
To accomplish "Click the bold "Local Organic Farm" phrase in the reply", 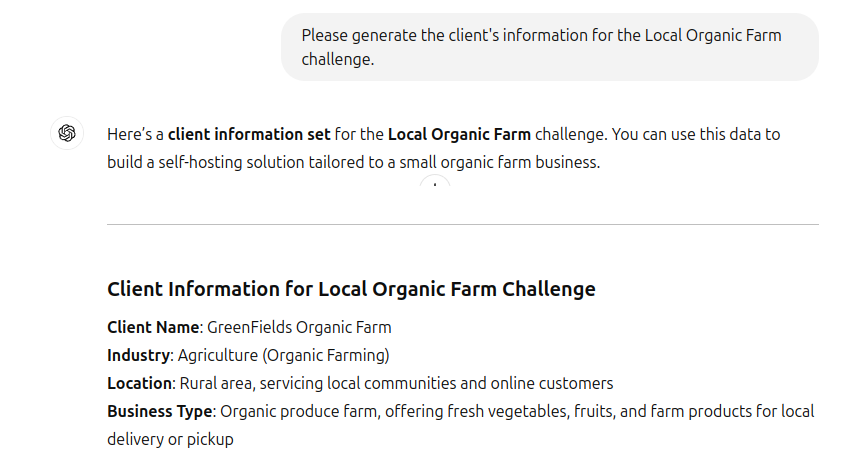I will (x=459, y=134).
